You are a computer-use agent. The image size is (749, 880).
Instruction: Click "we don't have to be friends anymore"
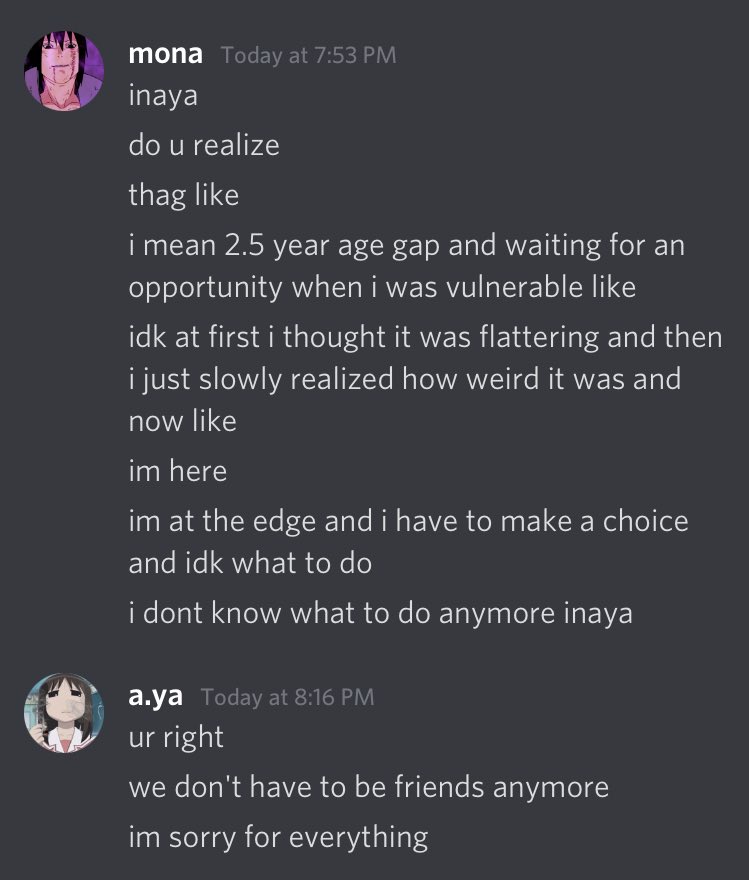point(368,787)
